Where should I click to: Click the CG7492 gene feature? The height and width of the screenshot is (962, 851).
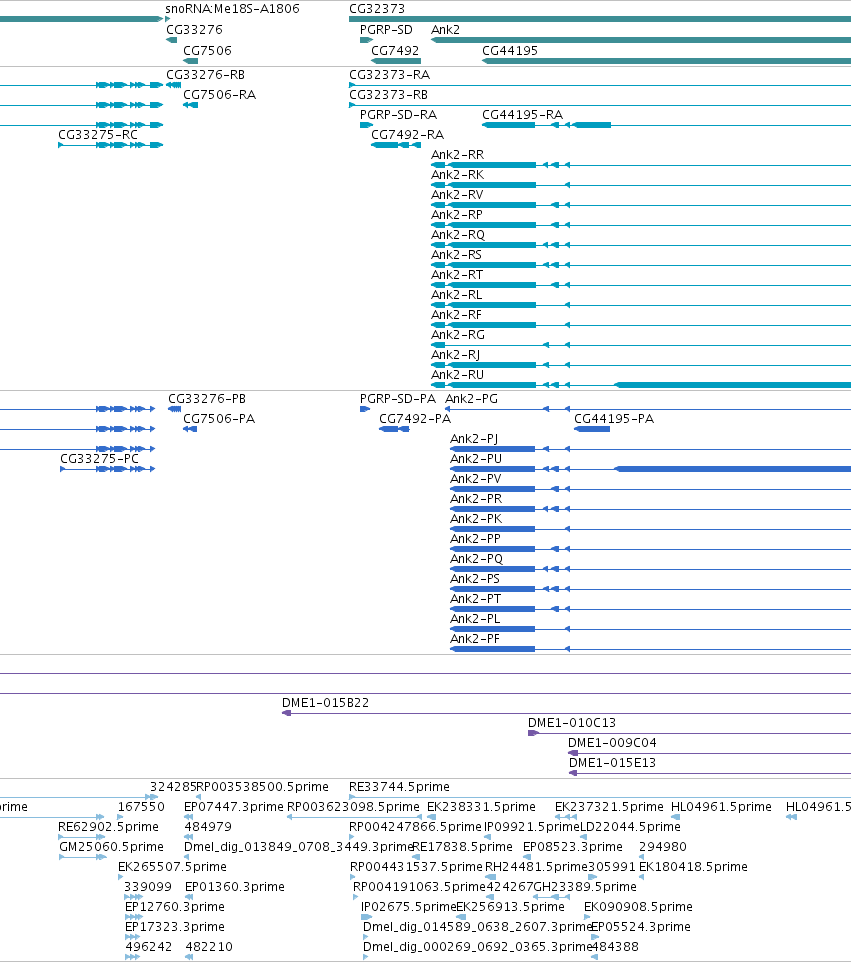click(x=396, y=61)
